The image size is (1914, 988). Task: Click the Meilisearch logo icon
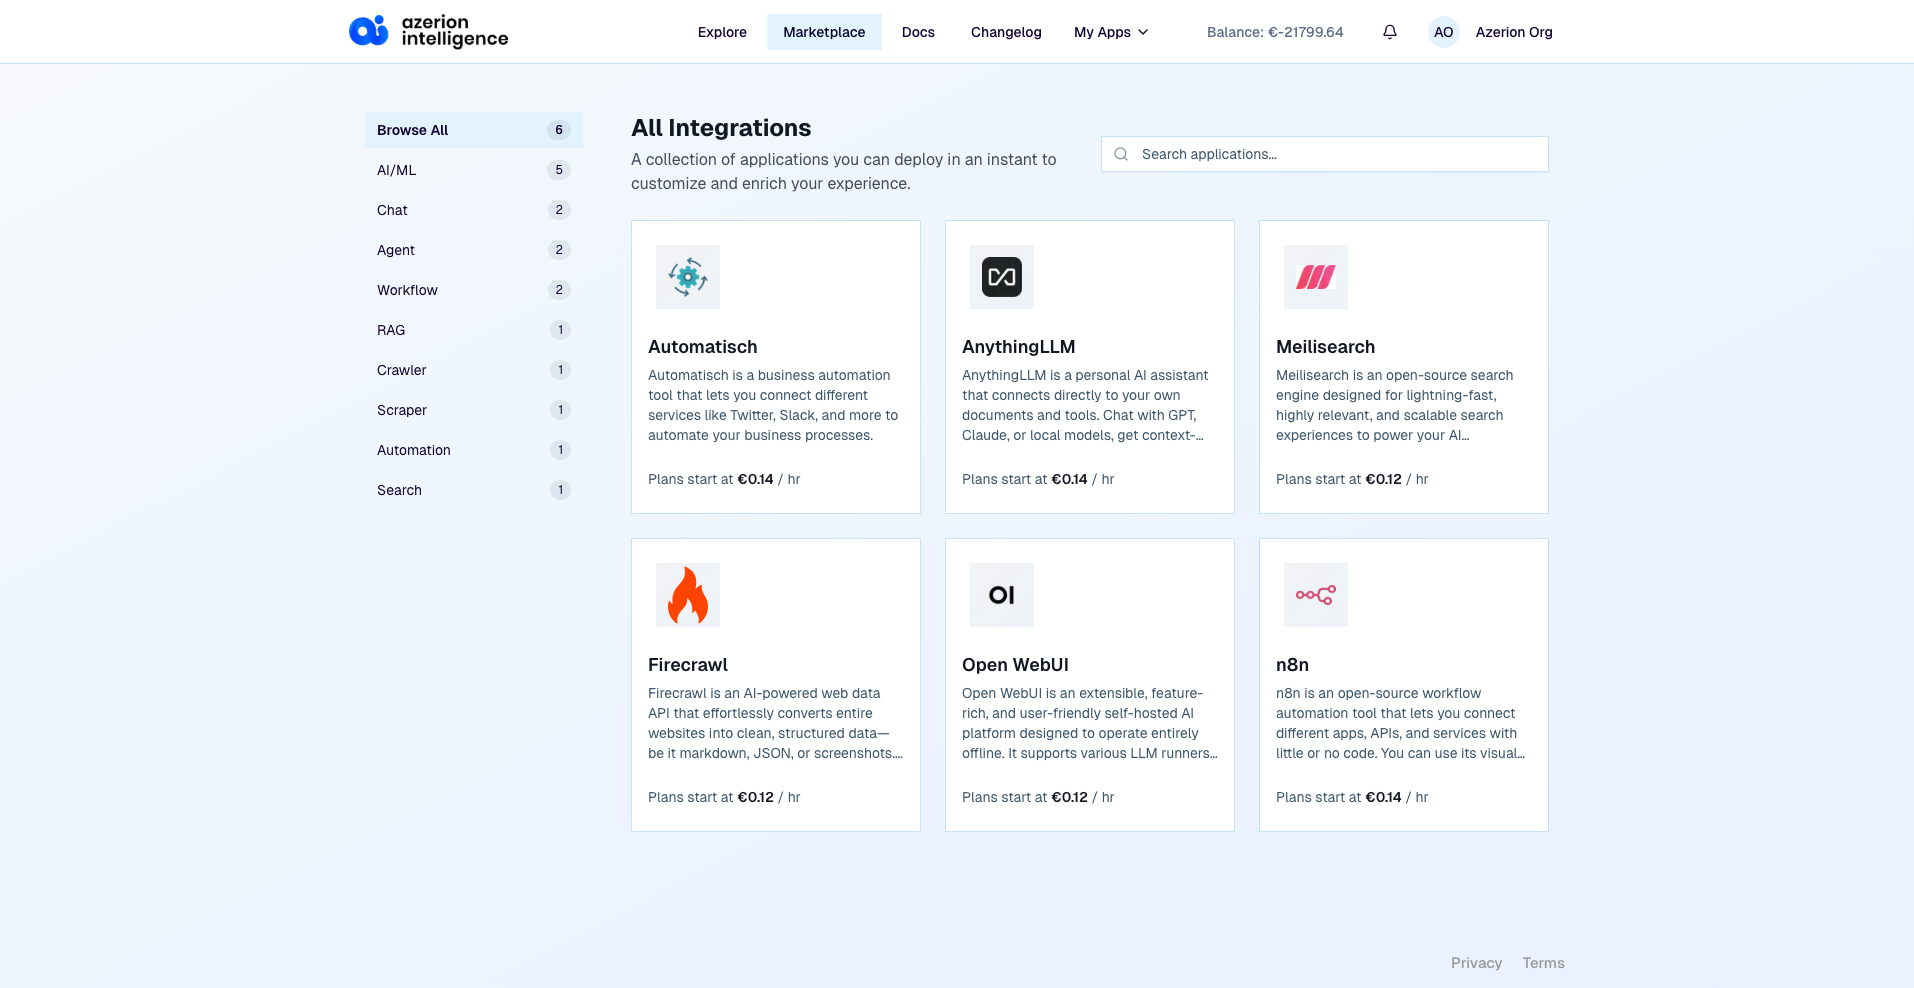[1315, 277]
